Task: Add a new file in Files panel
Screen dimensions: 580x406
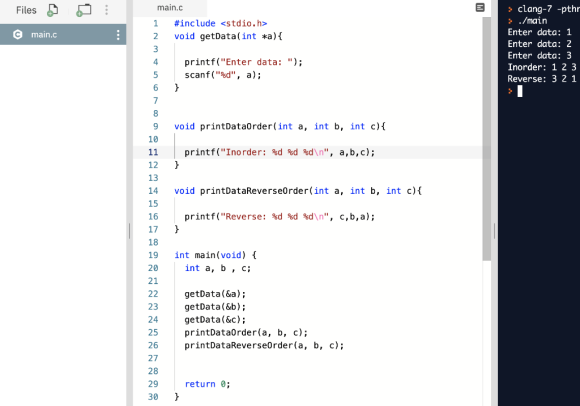Action: click(x=52, y=10)
